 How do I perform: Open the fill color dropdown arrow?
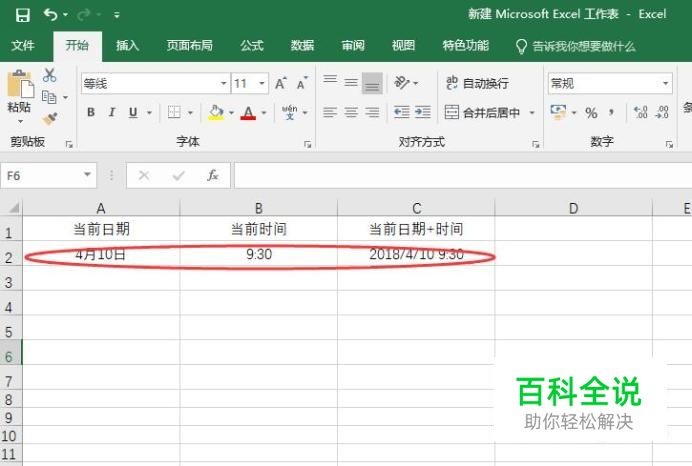(231, 113)
